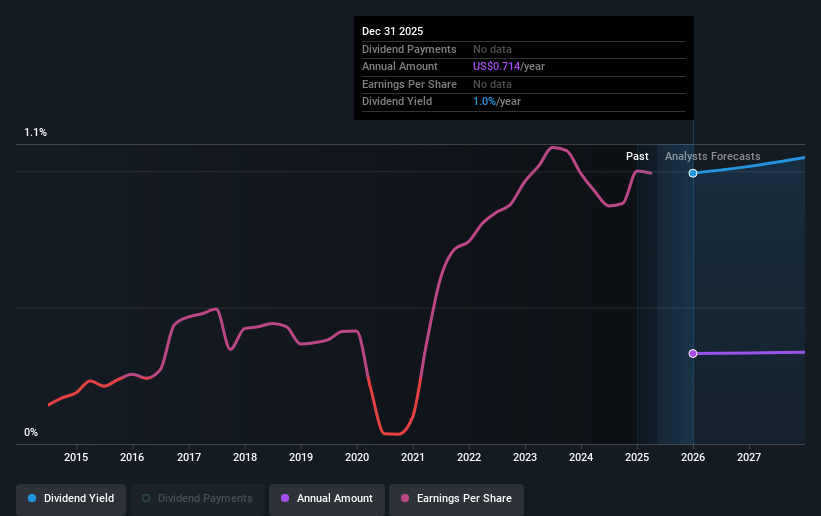Click the 1.1% y-axis label
Viewport: 821px width, 516px height.
tap(36, 133)
